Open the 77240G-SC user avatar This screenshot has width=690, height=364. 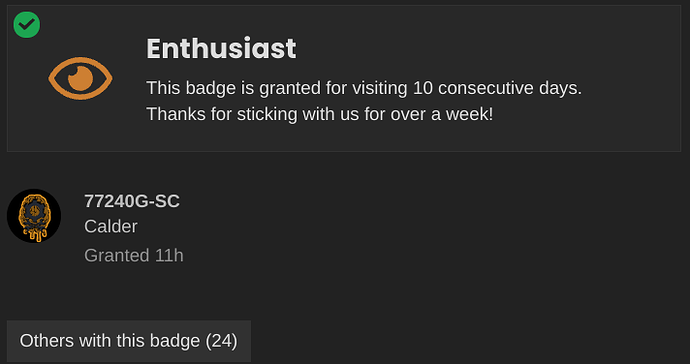point(34,216)
